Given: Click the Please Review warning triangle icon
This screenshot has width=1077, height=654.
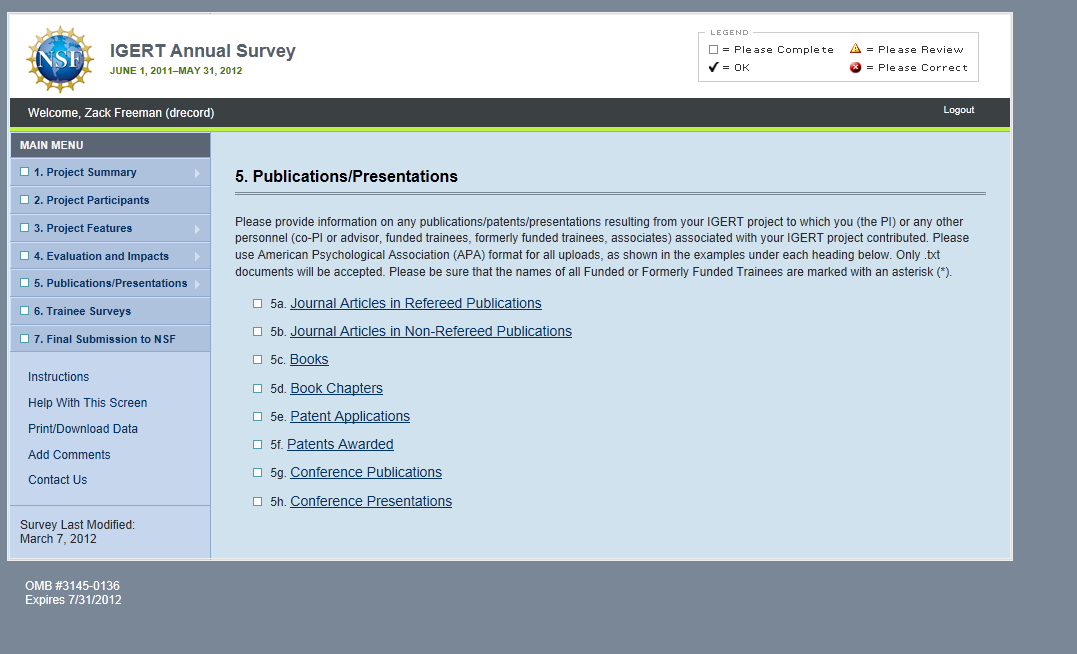Looking at the screenshot, I should 855,49.
